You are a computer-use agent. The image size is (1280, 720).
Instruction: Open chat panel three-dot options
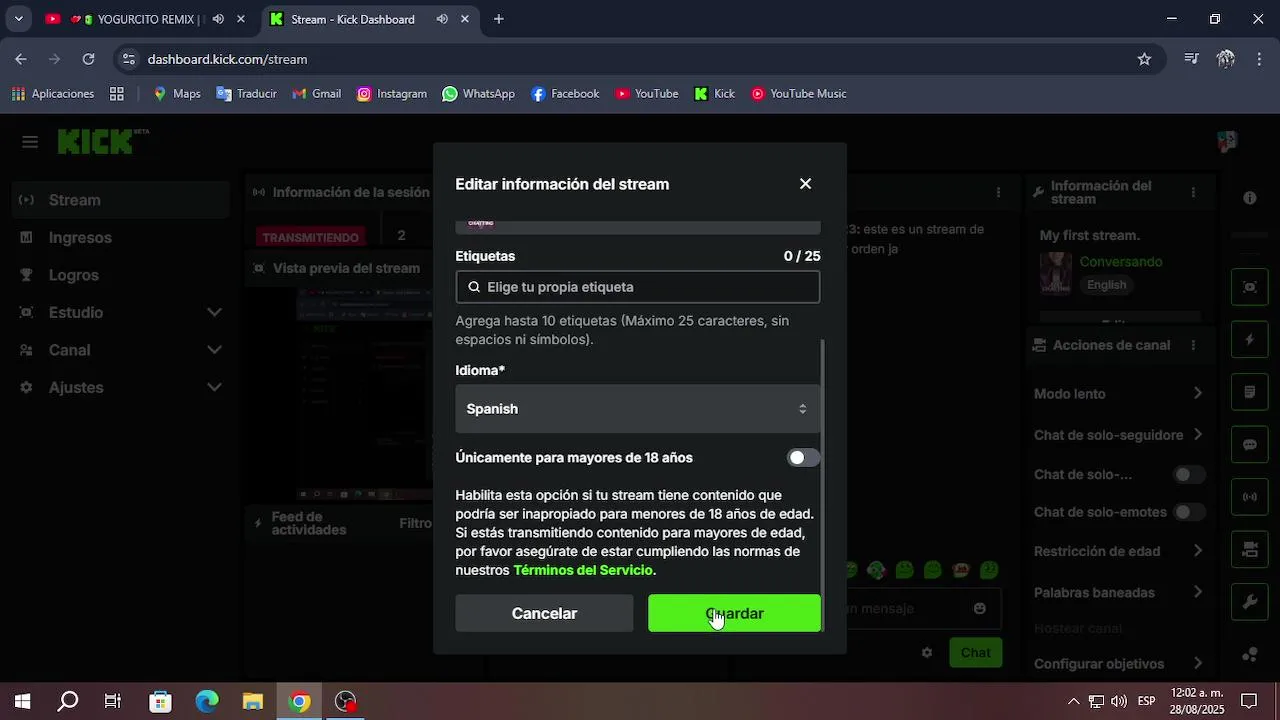(998, 192)
